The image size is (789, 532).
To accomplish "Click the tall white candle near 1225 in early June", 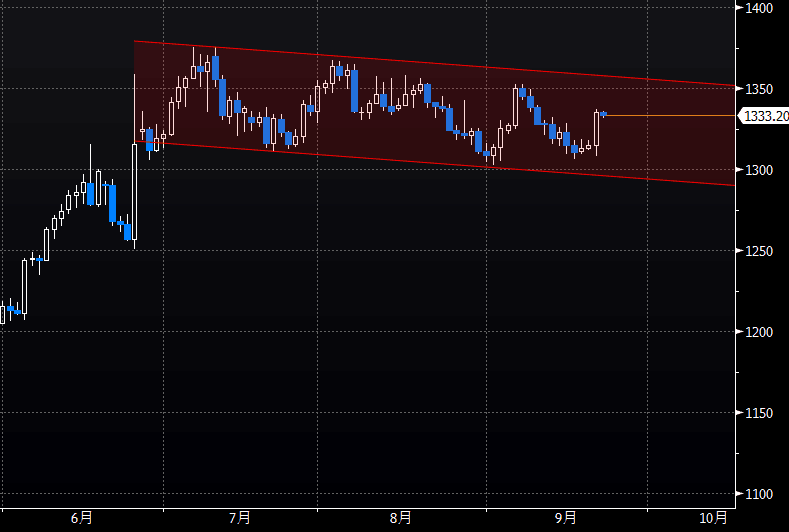I will click(25, 287).
